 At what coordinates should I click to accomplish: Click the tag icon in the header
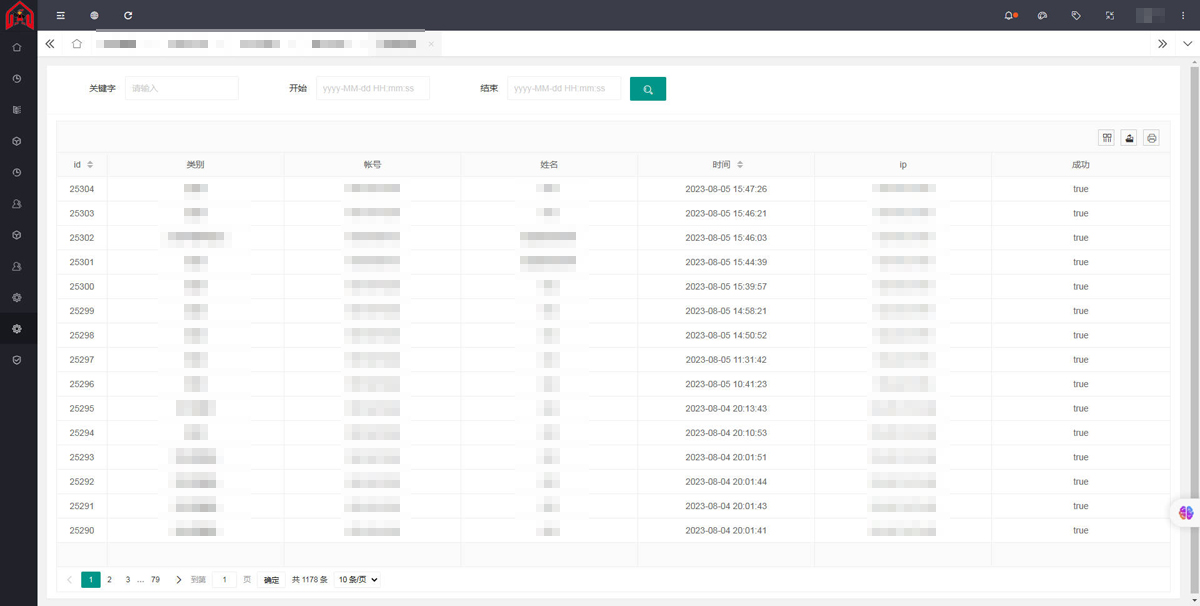click(x=1076, y=16)
